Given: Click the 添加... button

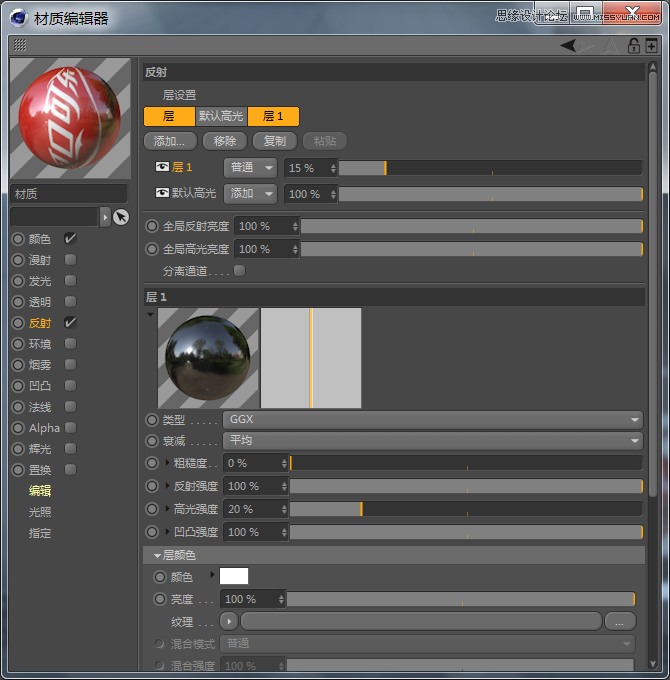Looking at the screenshot, I should 170,141.
